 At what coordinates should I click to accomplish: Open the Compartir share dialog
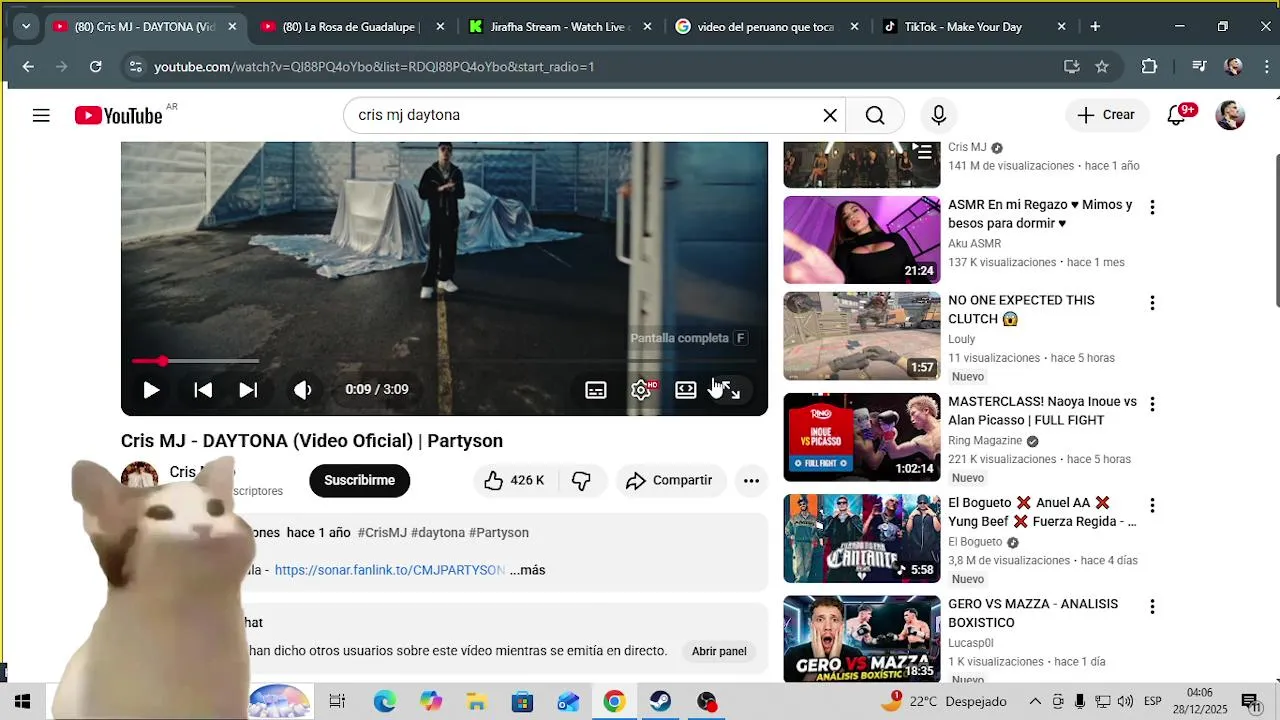(x=670, y=481)
